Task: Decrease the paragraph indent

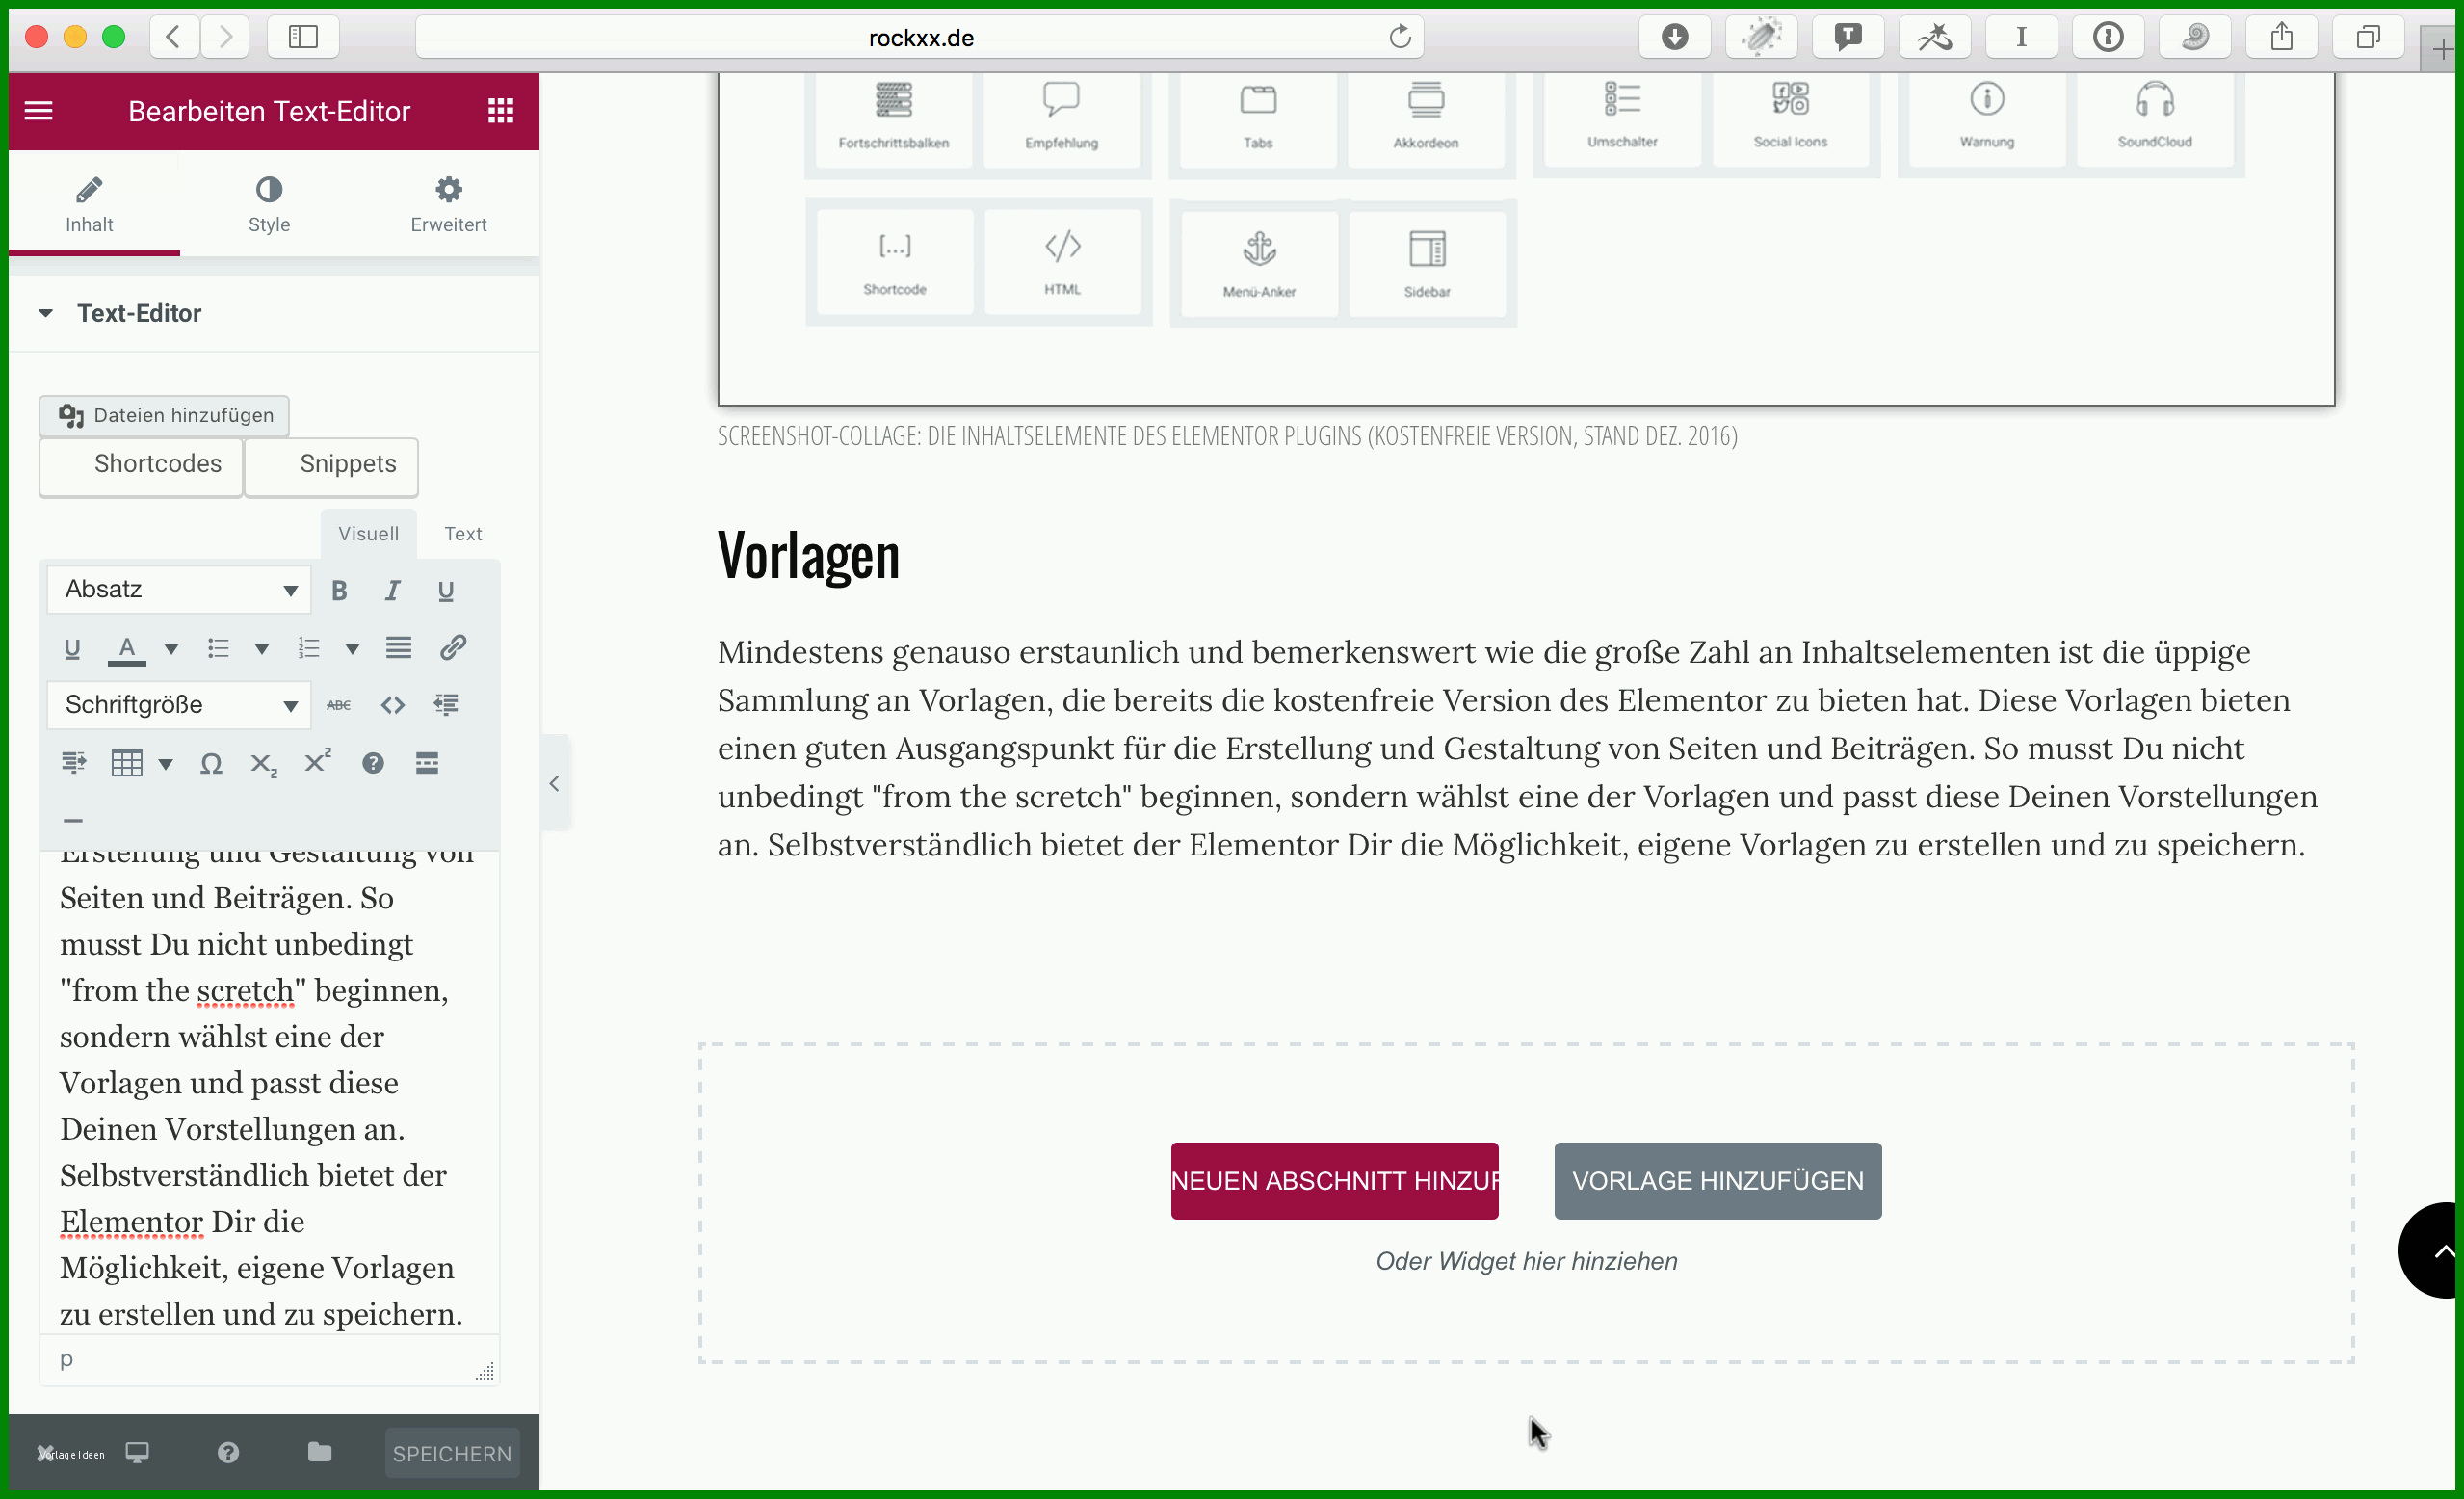Action: [x=446, y=705]
